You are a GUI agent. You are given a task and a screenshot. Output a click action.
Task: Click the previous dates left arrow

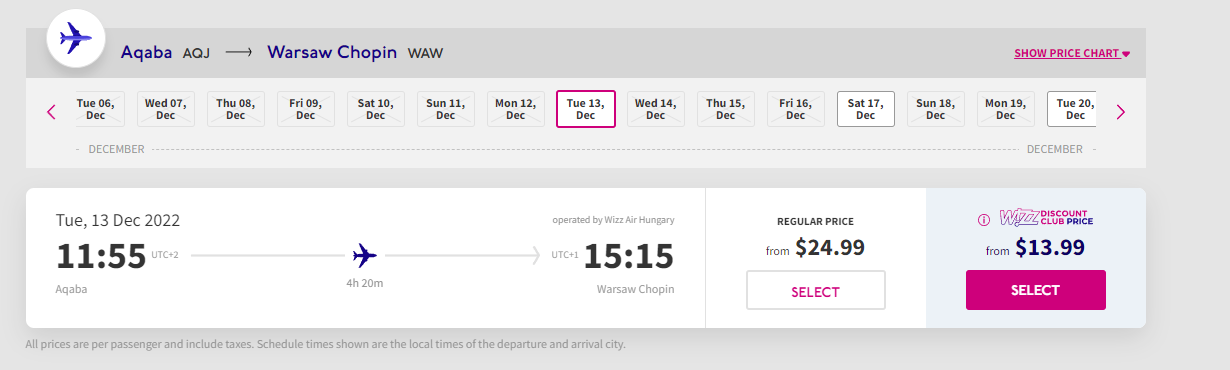(52, 112)
